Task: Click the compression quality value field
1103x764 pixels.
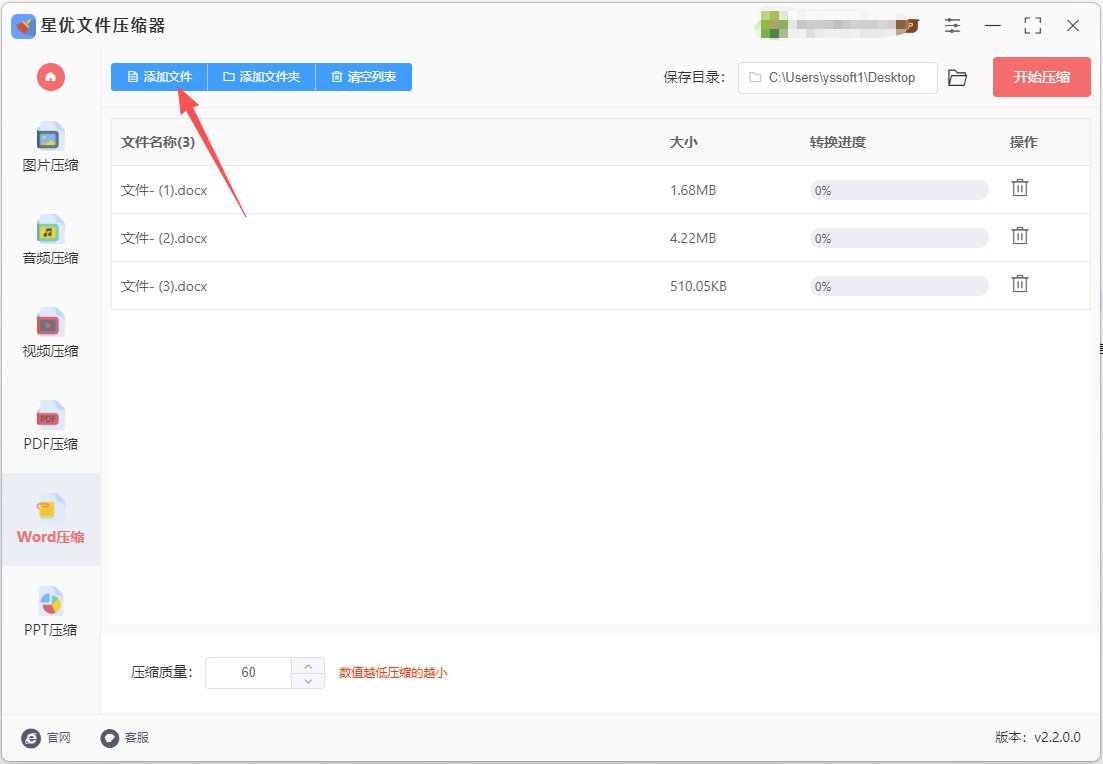Action: 248,673
